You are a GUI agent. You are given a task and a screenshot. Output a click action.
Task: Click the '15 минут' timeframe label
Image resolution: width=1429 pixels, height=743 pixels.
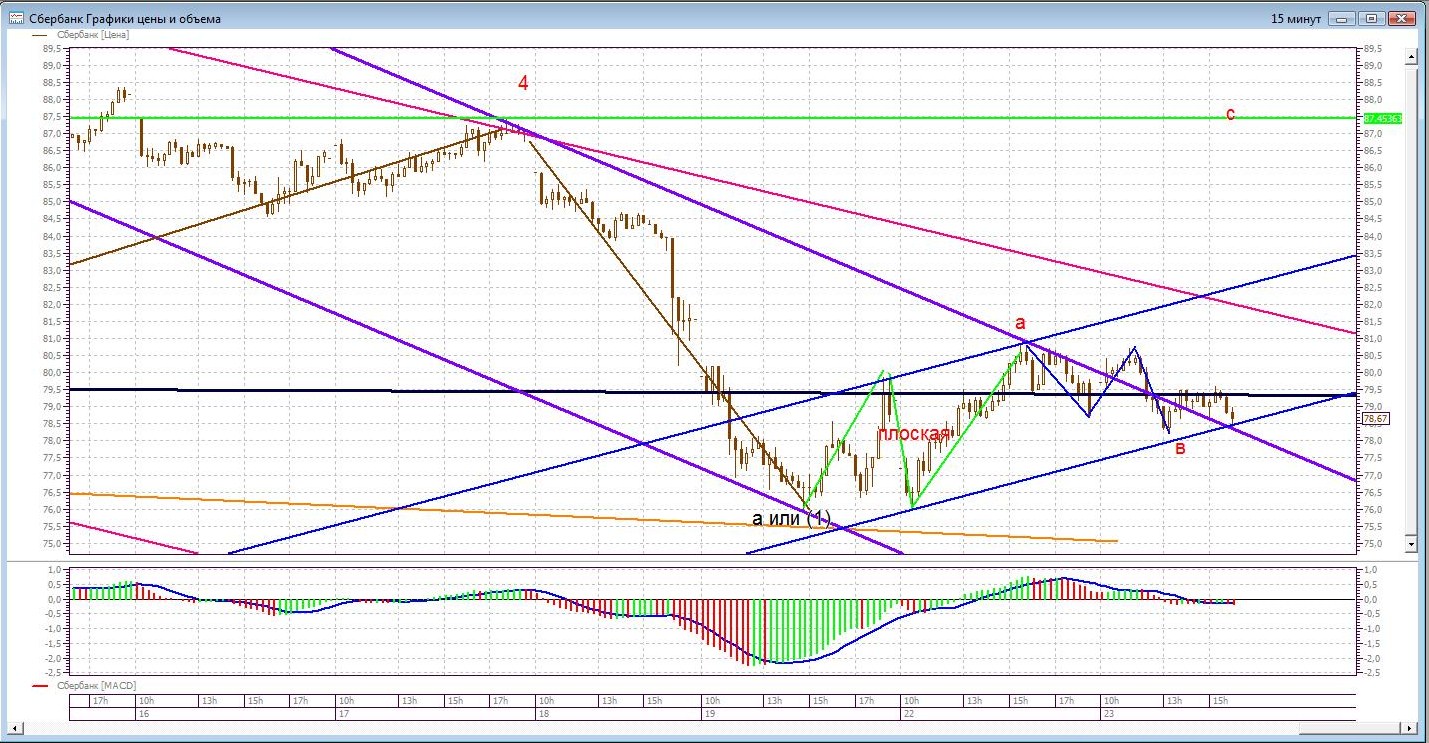click(1296, 19)
